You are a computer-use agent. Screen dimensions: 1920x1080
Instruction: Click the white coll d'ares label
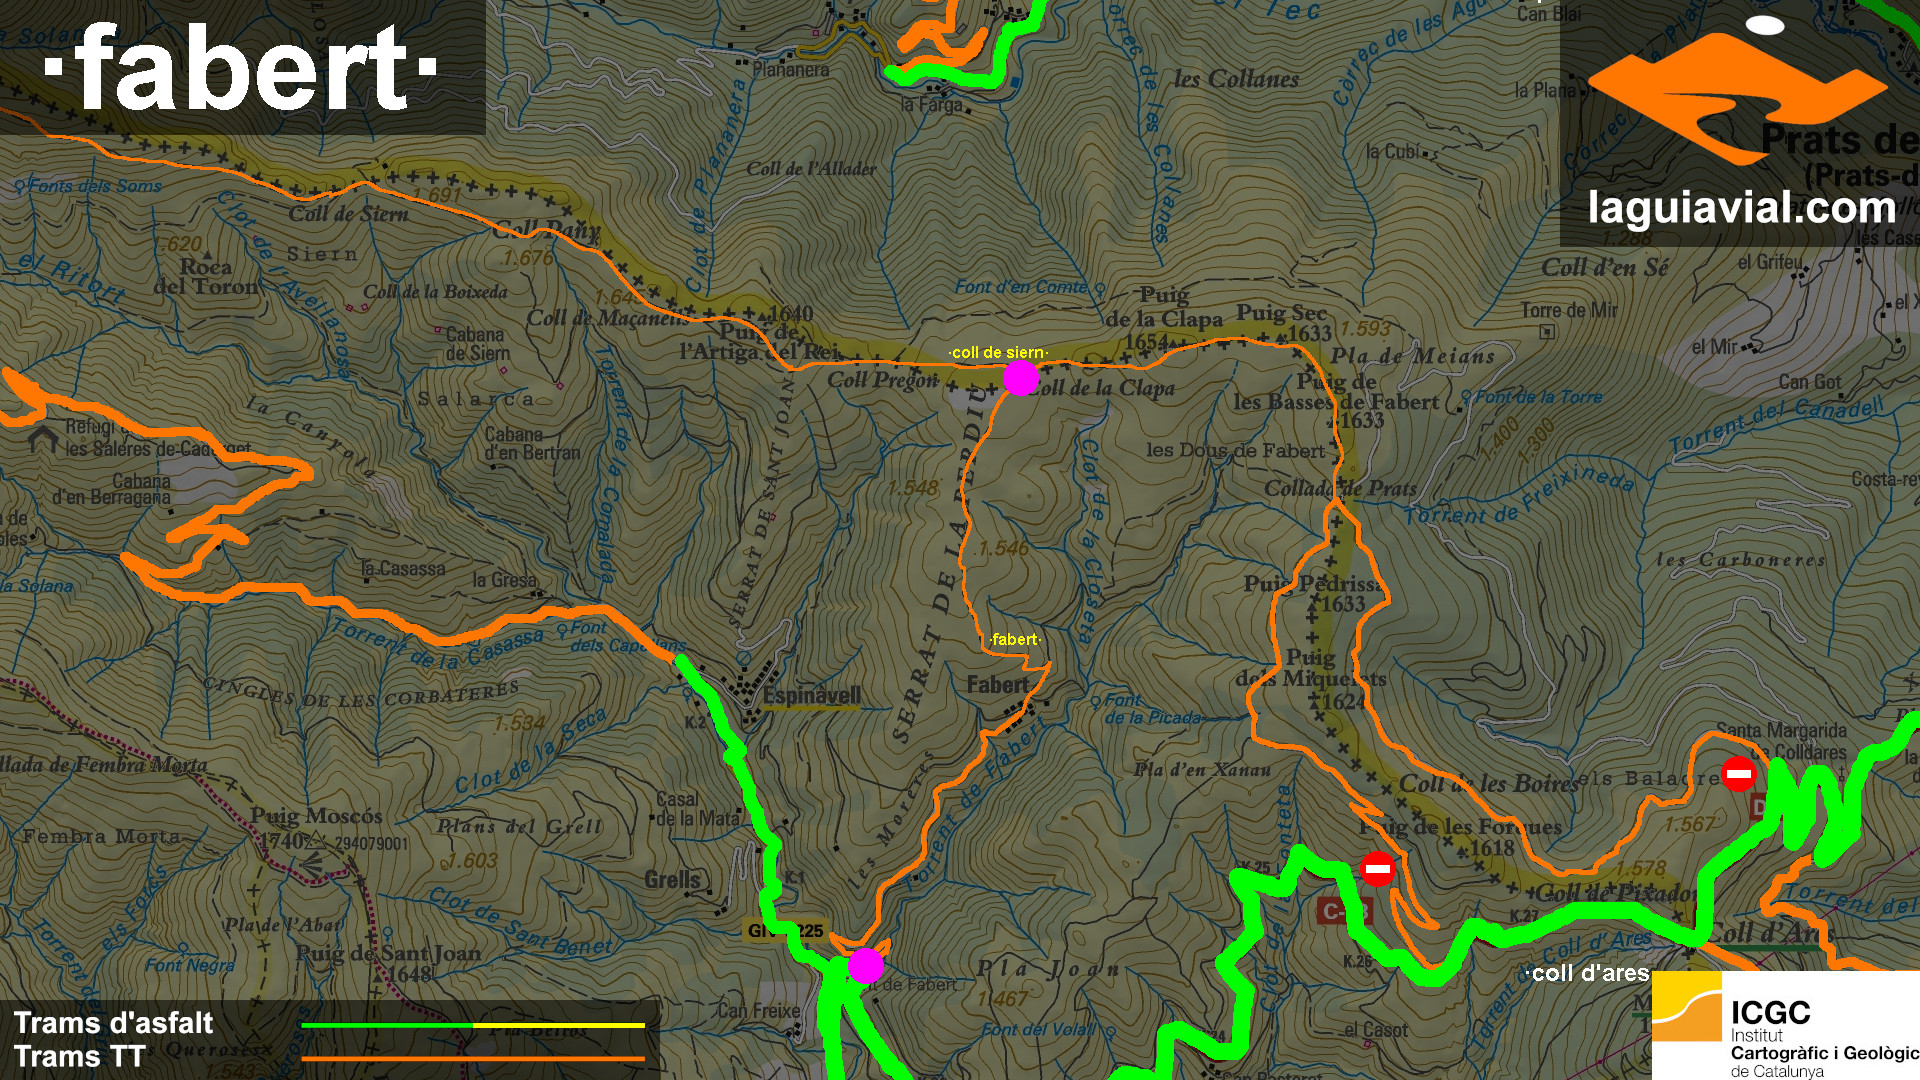1588,973
